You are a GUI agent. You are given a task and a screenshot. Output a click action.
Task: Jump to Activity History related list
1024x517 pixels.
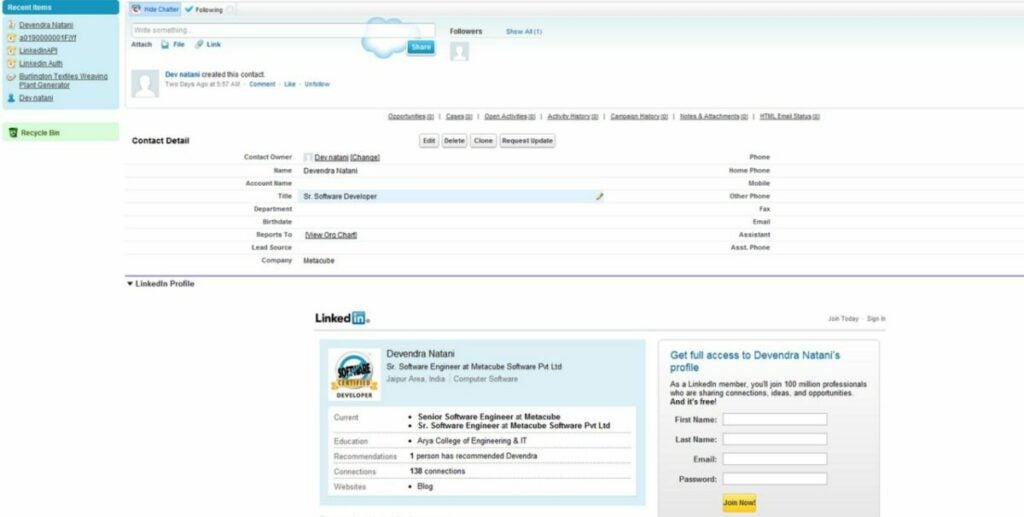pos(573,116)
